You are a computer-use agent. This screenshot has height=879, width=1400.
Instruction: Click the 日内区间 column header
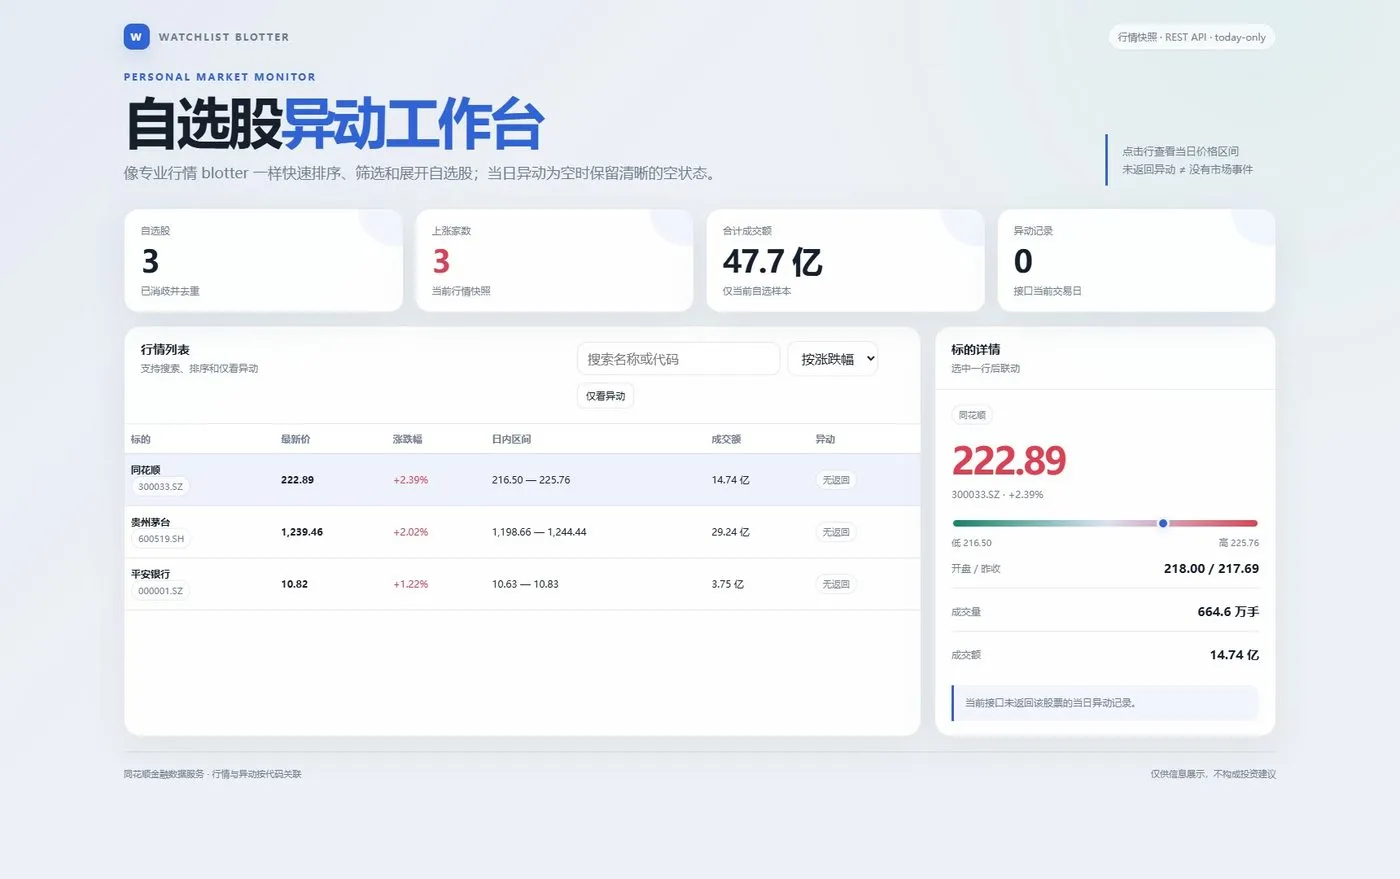click(512, 439)
